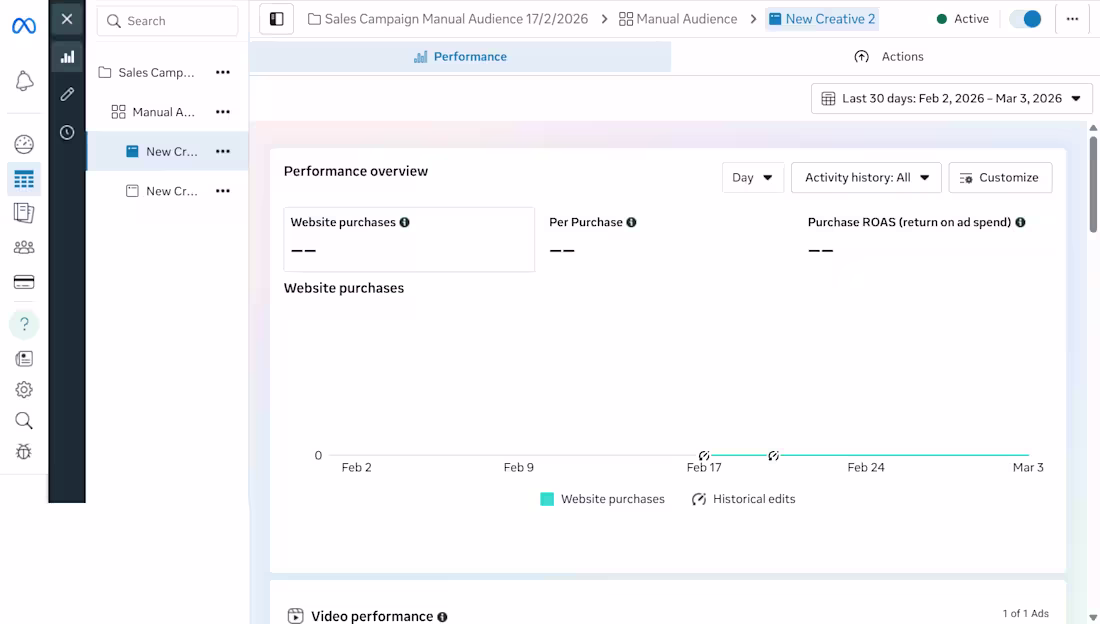Open the notifications bell icon
This screenshot has width=1100, height=624.
point(24,82)
